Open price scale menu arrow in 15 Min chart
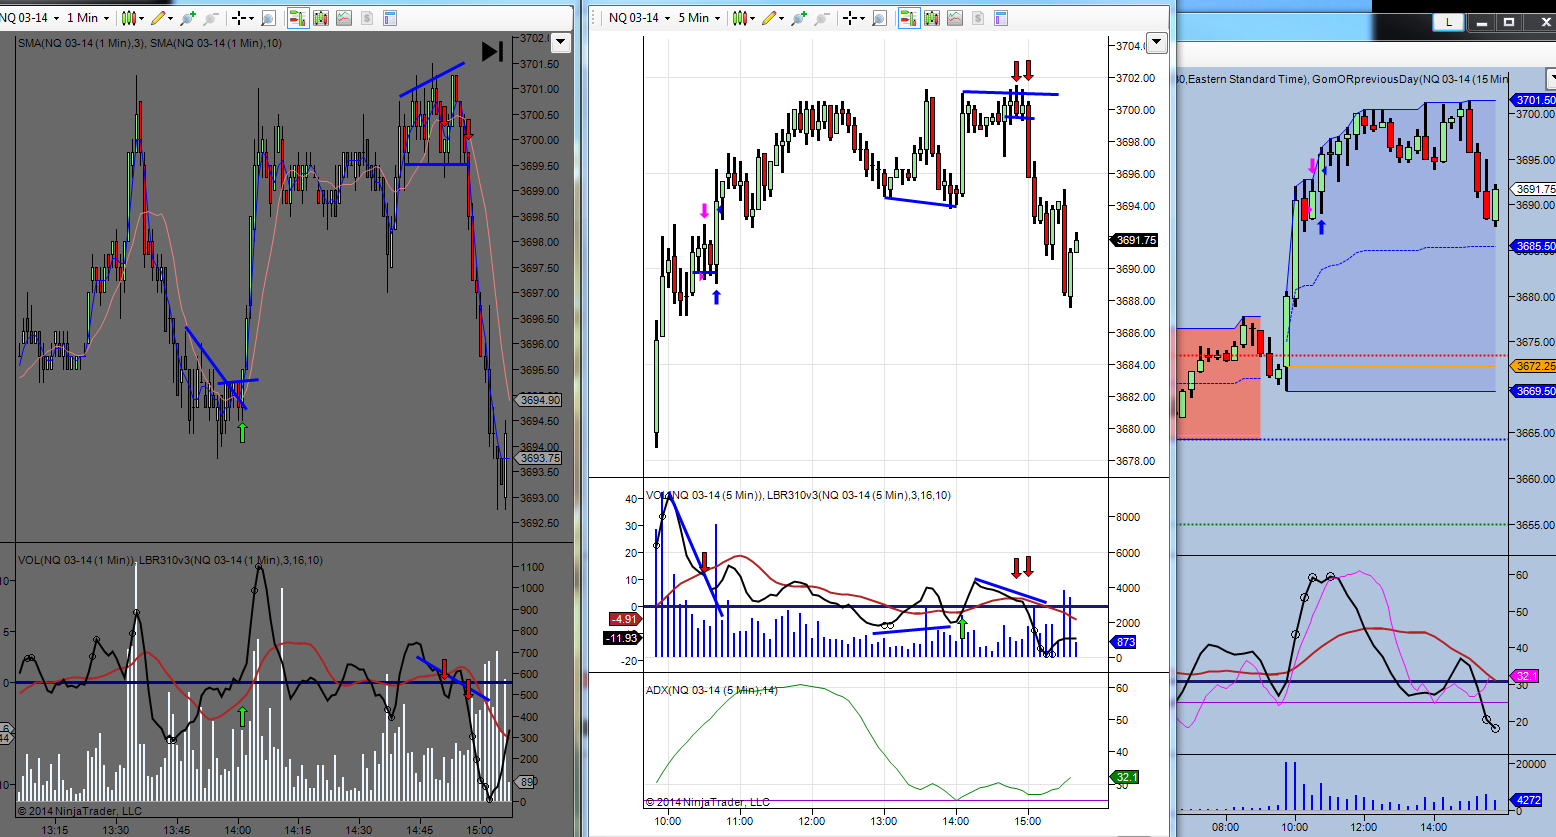This screenshot has height=837, width=1556. [1551, 78]
